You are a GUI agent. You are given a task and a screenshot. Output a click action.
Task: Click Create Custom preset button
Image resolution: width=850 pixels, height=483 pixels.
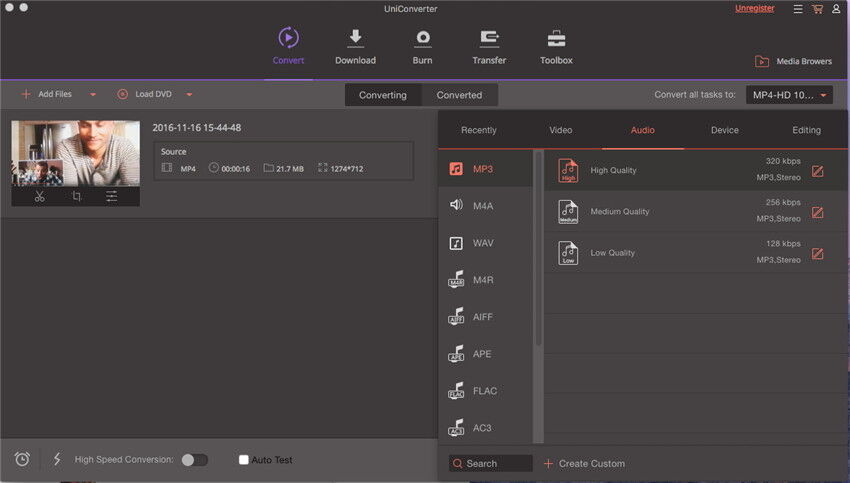click(584, 463)
